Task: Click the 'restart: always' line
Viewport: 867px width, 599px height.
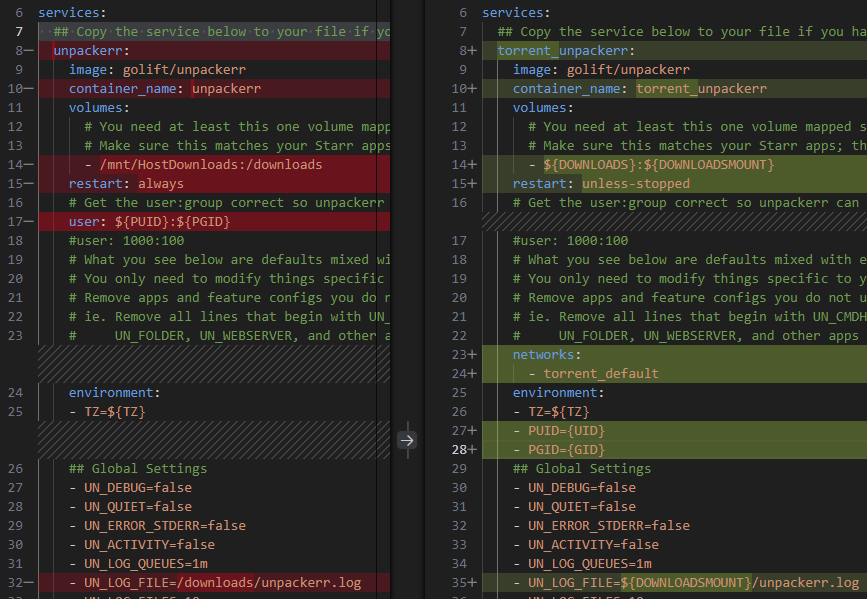Action: (x=126, y=184)
